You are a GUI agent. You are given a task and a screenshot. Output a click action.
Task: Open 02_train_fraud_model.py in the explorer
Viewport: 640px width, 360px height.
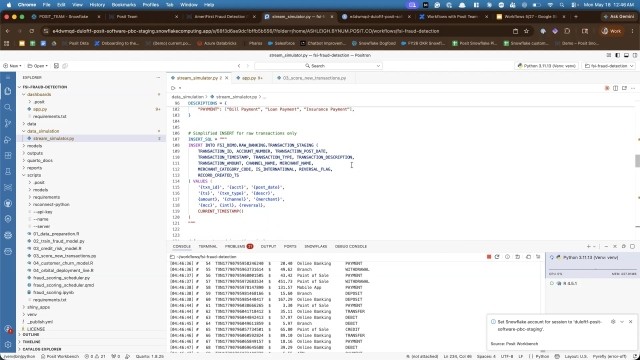point(58,241)
